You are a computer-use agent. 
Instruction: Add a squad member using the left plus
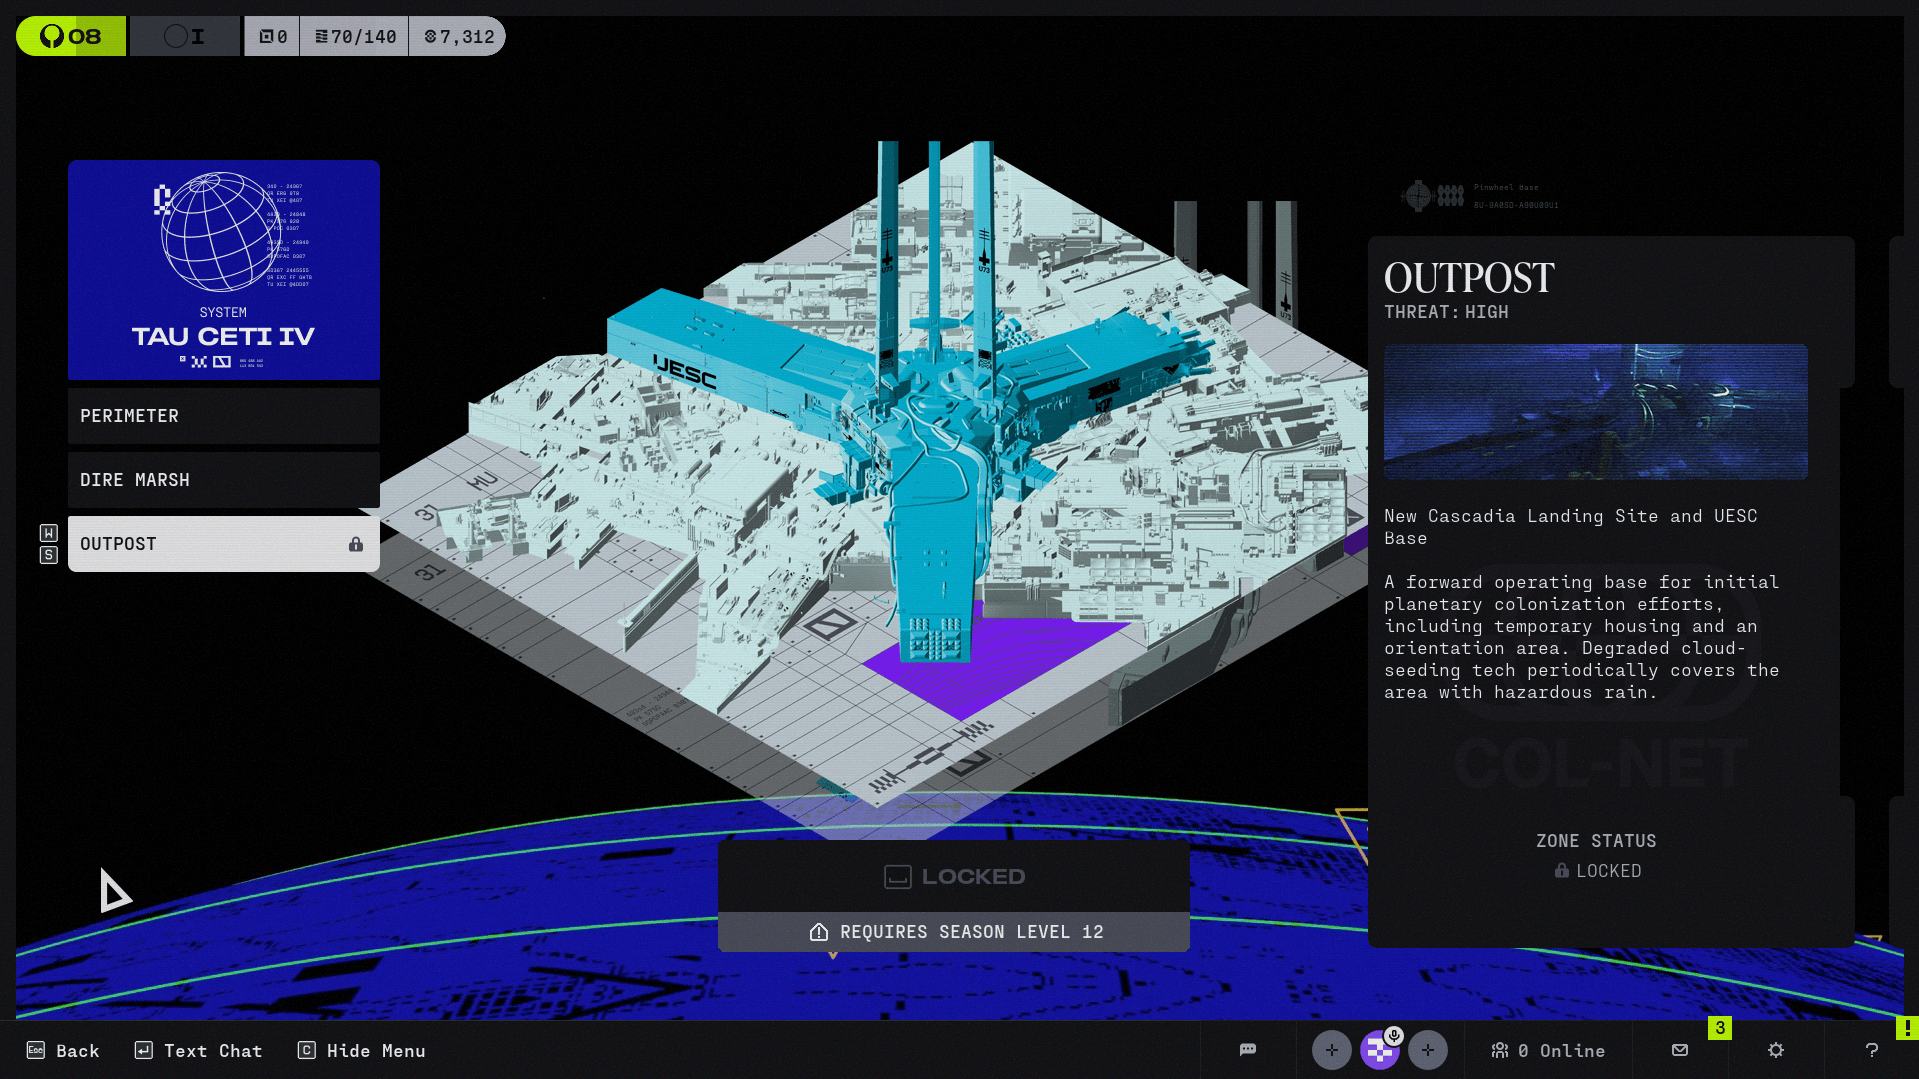(1331, 1050)
